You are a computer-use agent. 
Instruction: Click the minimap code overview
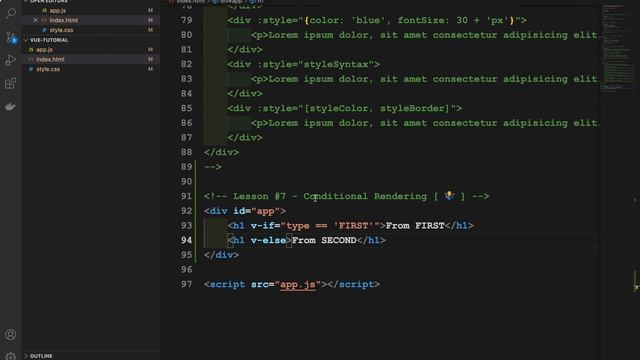click(617, 49)
